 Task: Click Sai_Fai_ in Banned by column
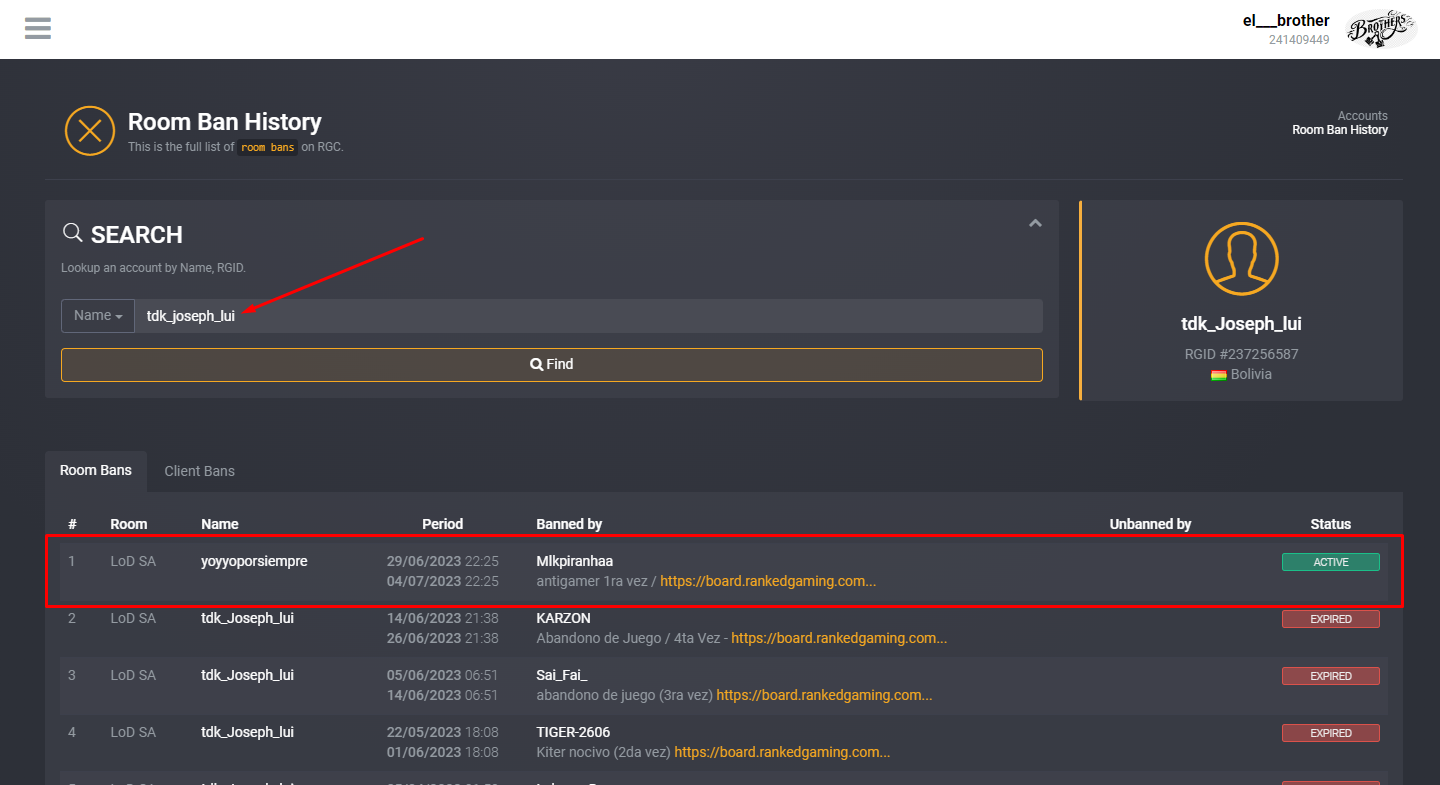click(x=562, y=675)
